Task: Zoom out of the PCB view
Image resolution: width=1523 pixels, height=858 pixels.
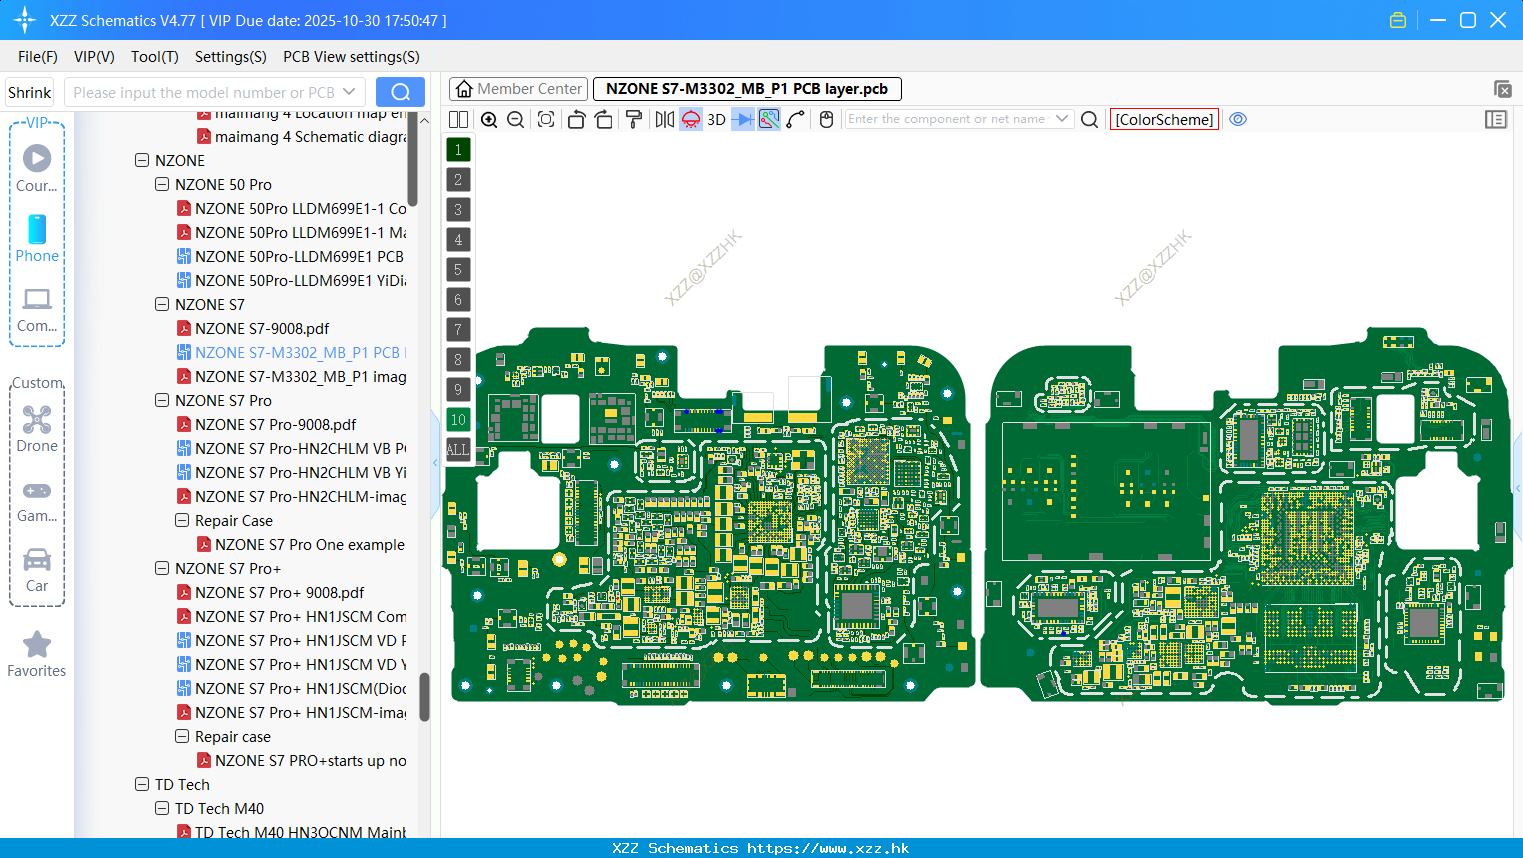Action: [x=516, y=119]
